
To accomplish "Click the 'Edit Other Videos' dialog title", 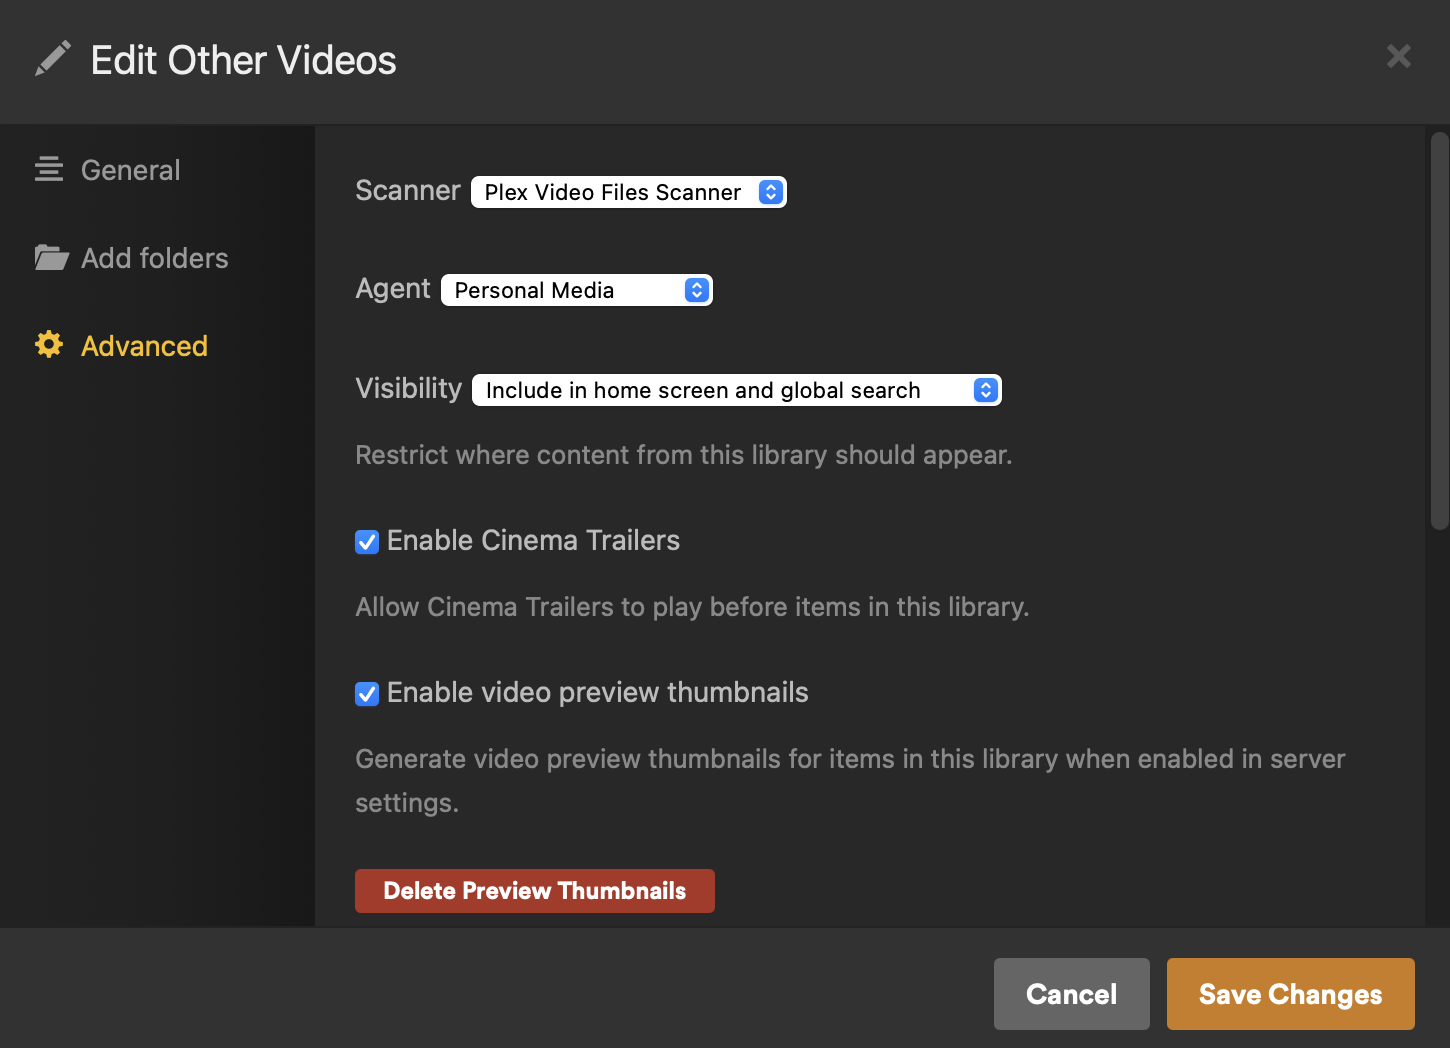I will 244,60.
